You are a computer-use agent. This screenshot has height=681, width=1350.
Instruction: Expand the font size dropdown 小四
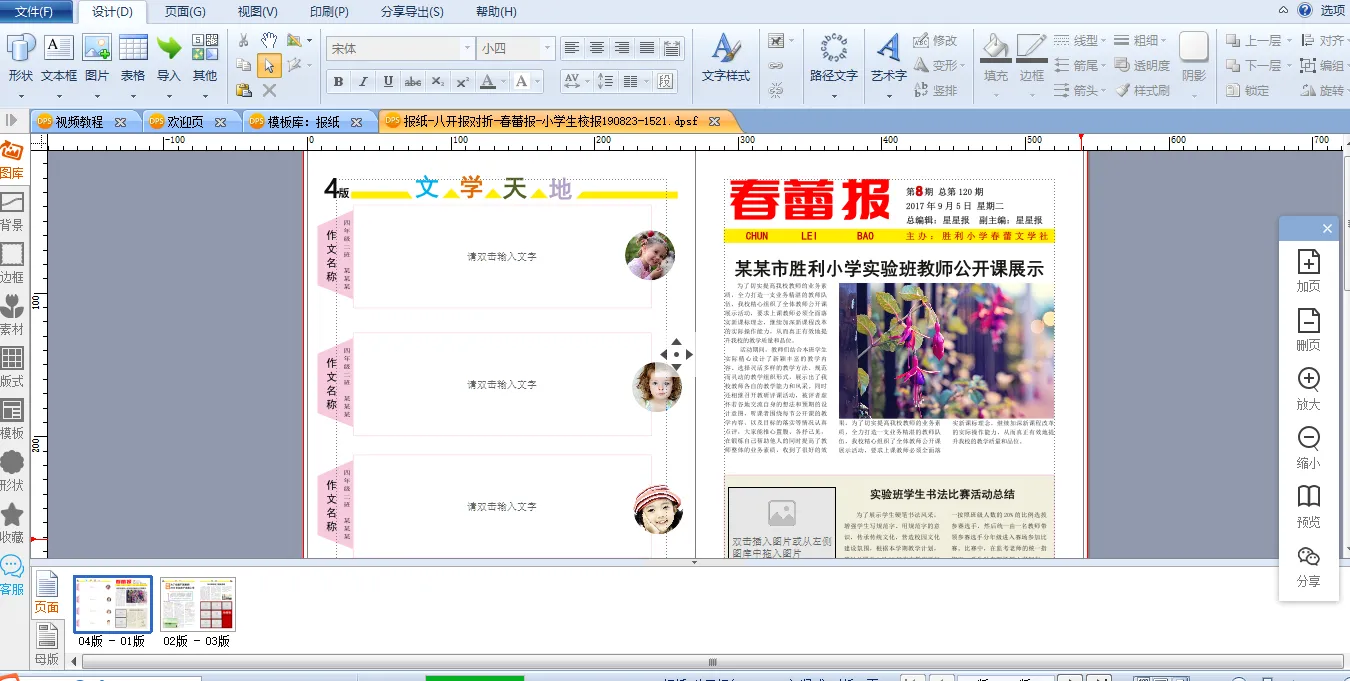coord(546,48)
